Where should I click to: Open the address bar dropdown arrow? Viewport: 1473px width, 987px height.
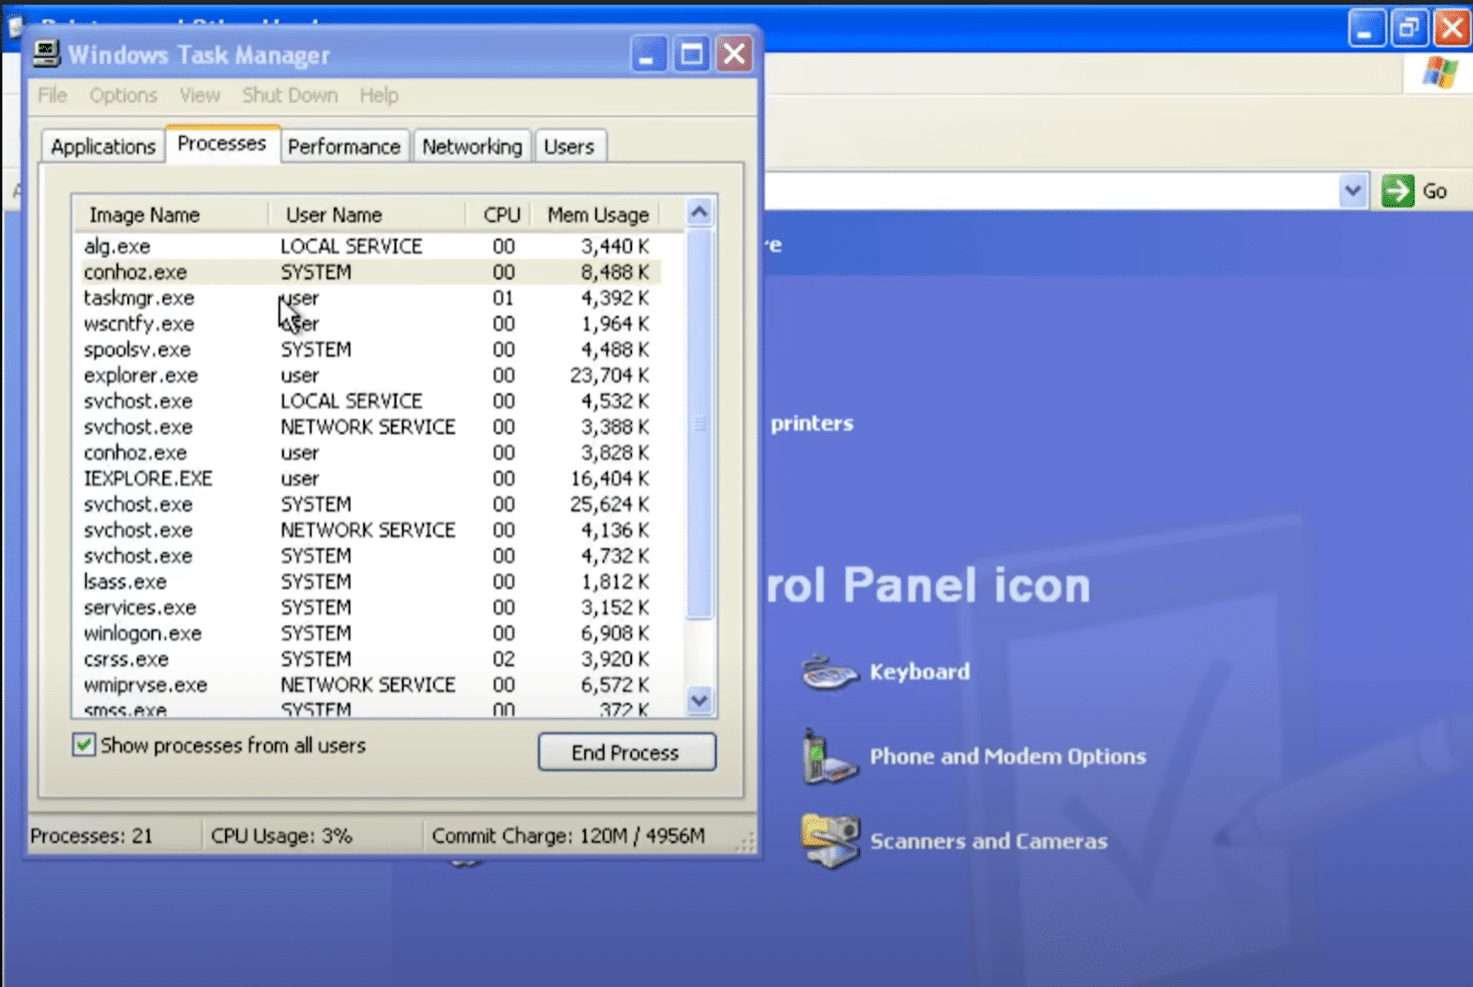pos(1353,190)
